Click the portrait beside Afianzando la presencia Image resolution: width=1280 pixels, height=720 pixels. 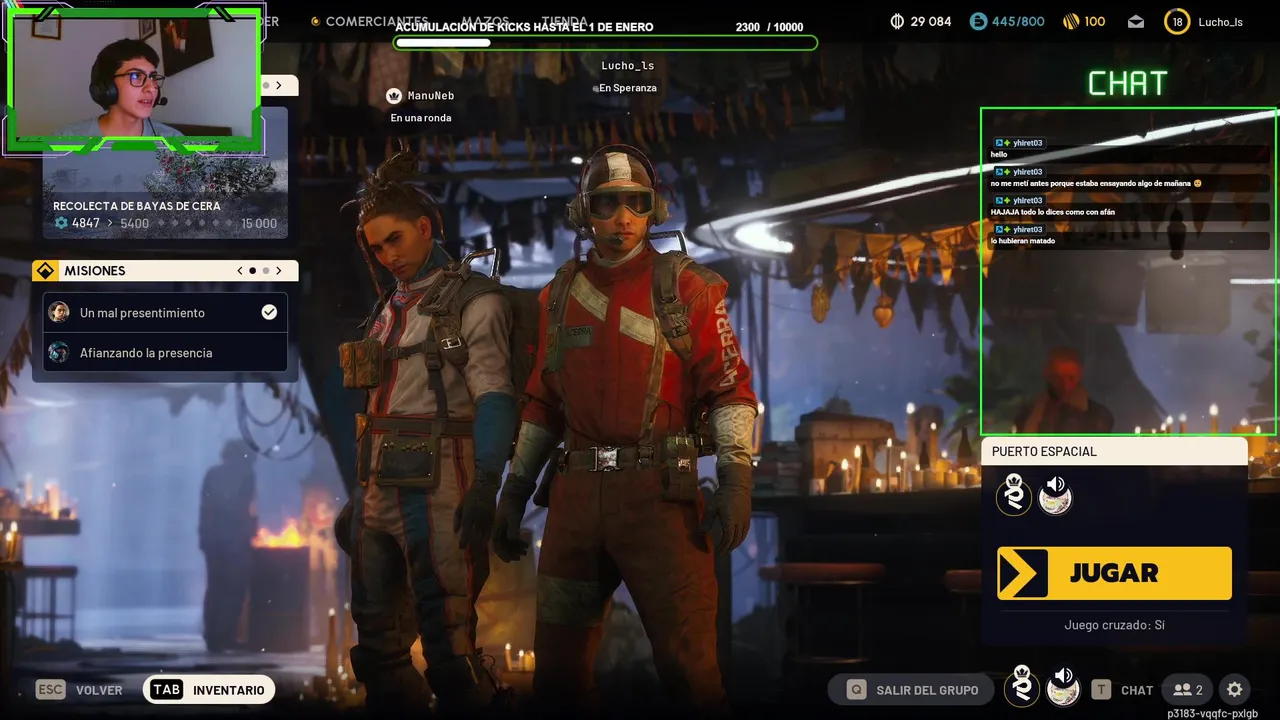click(59, 352)
